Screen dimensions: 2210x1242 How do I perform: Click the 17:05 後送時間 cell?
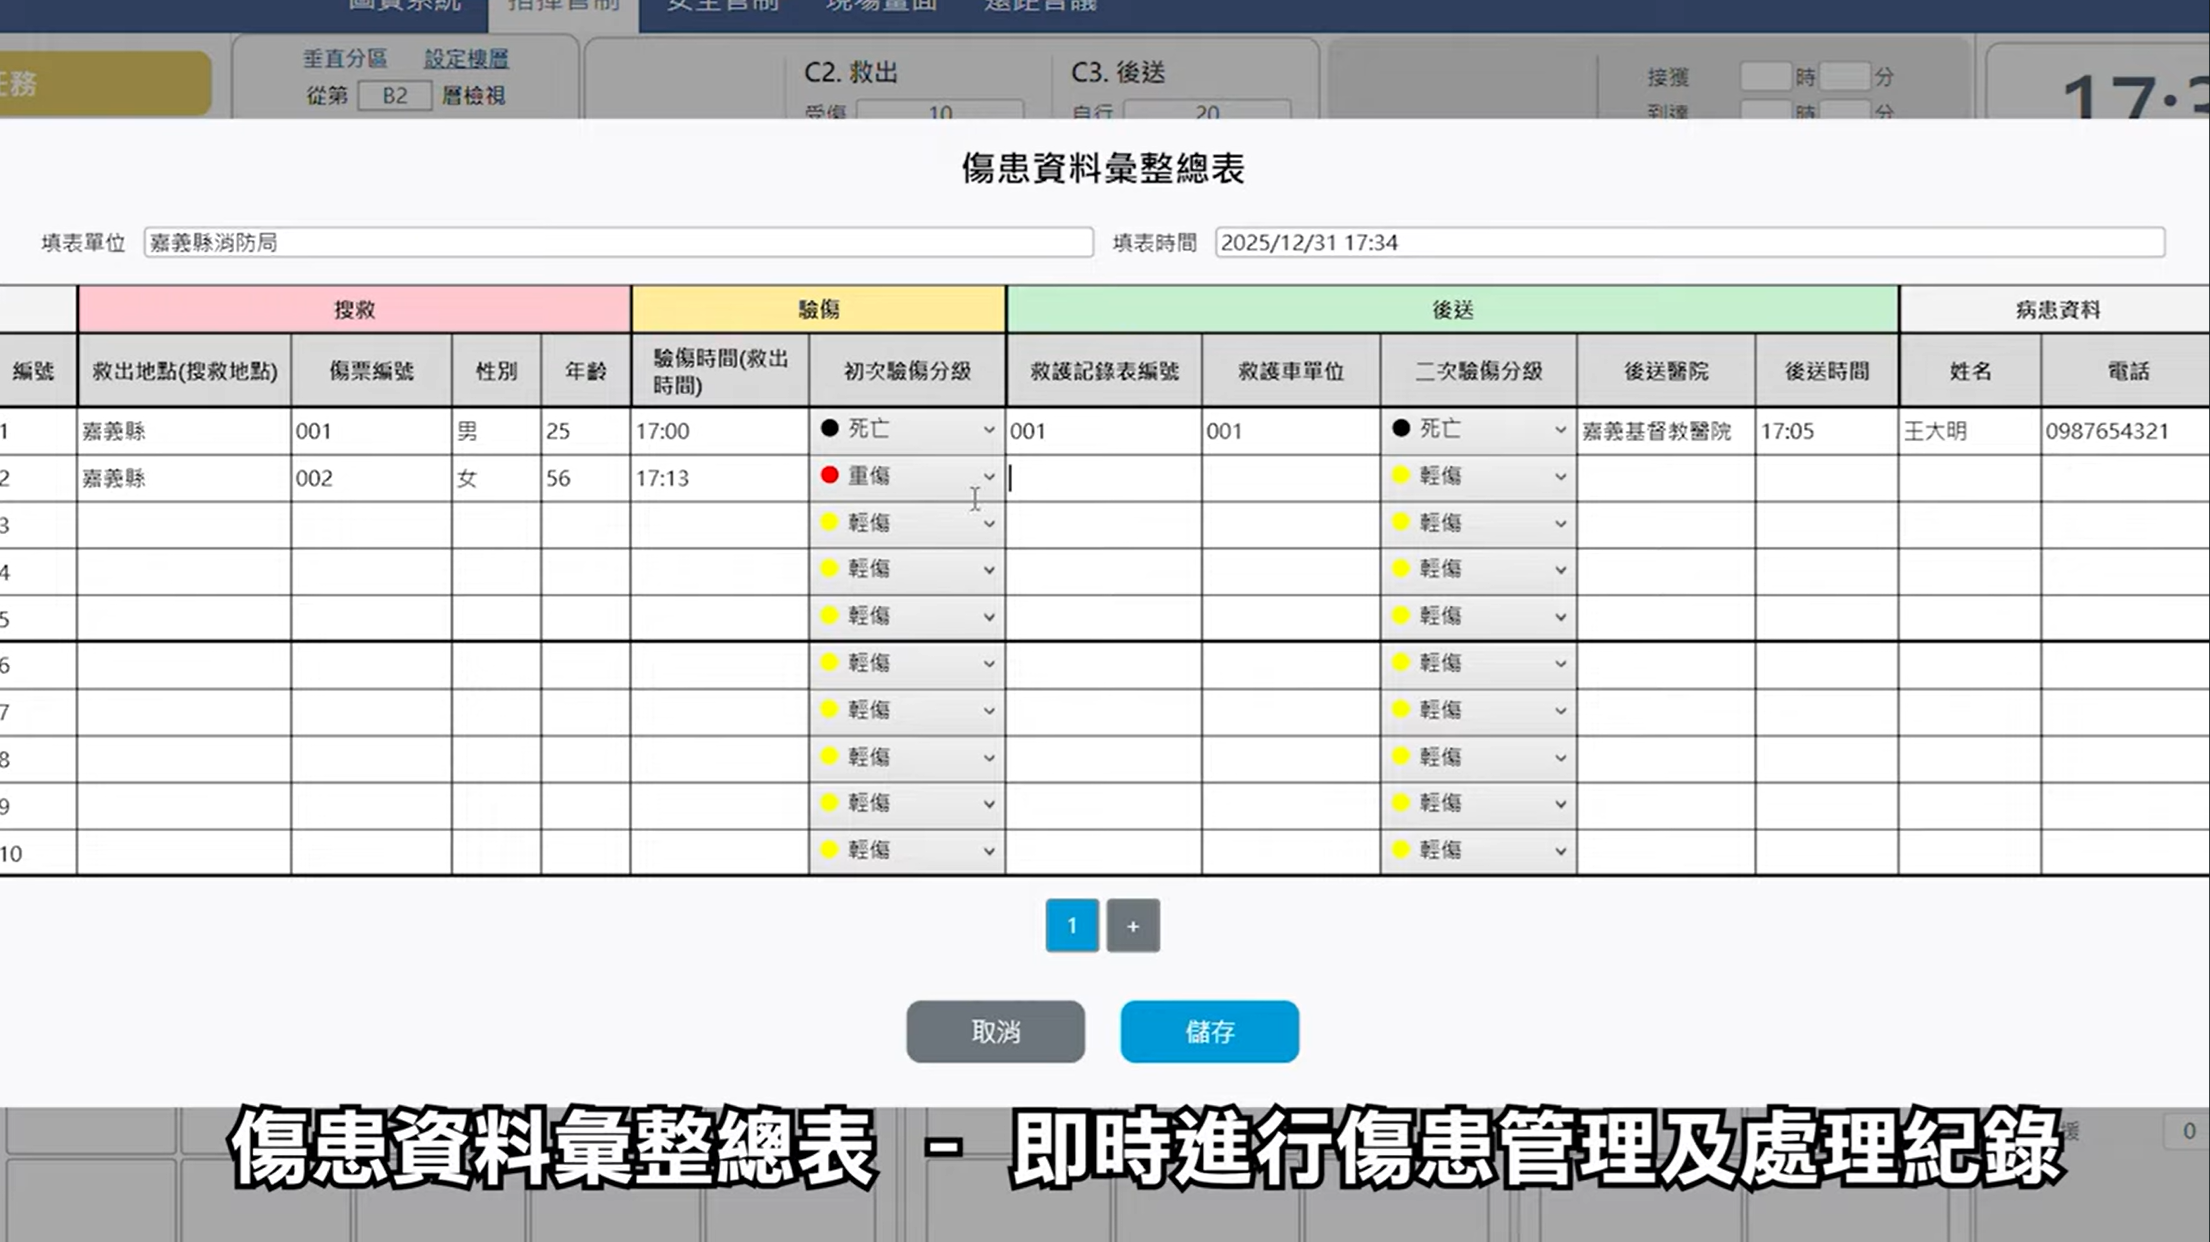1827,431
